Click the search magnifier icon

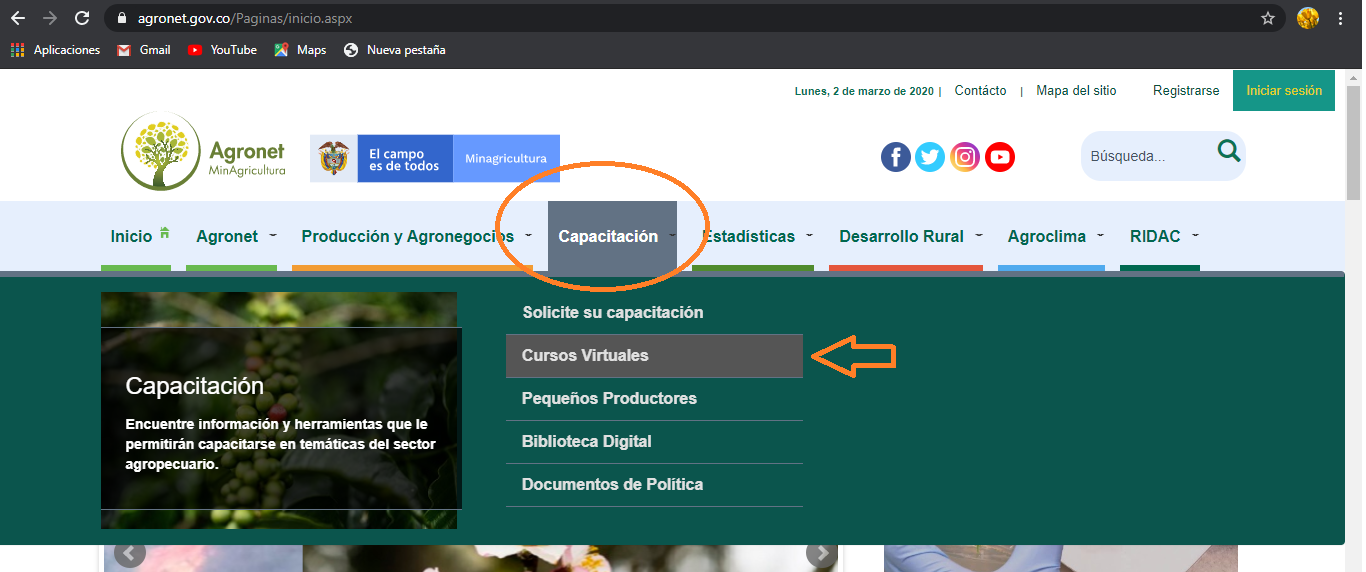coord(1228,152)
